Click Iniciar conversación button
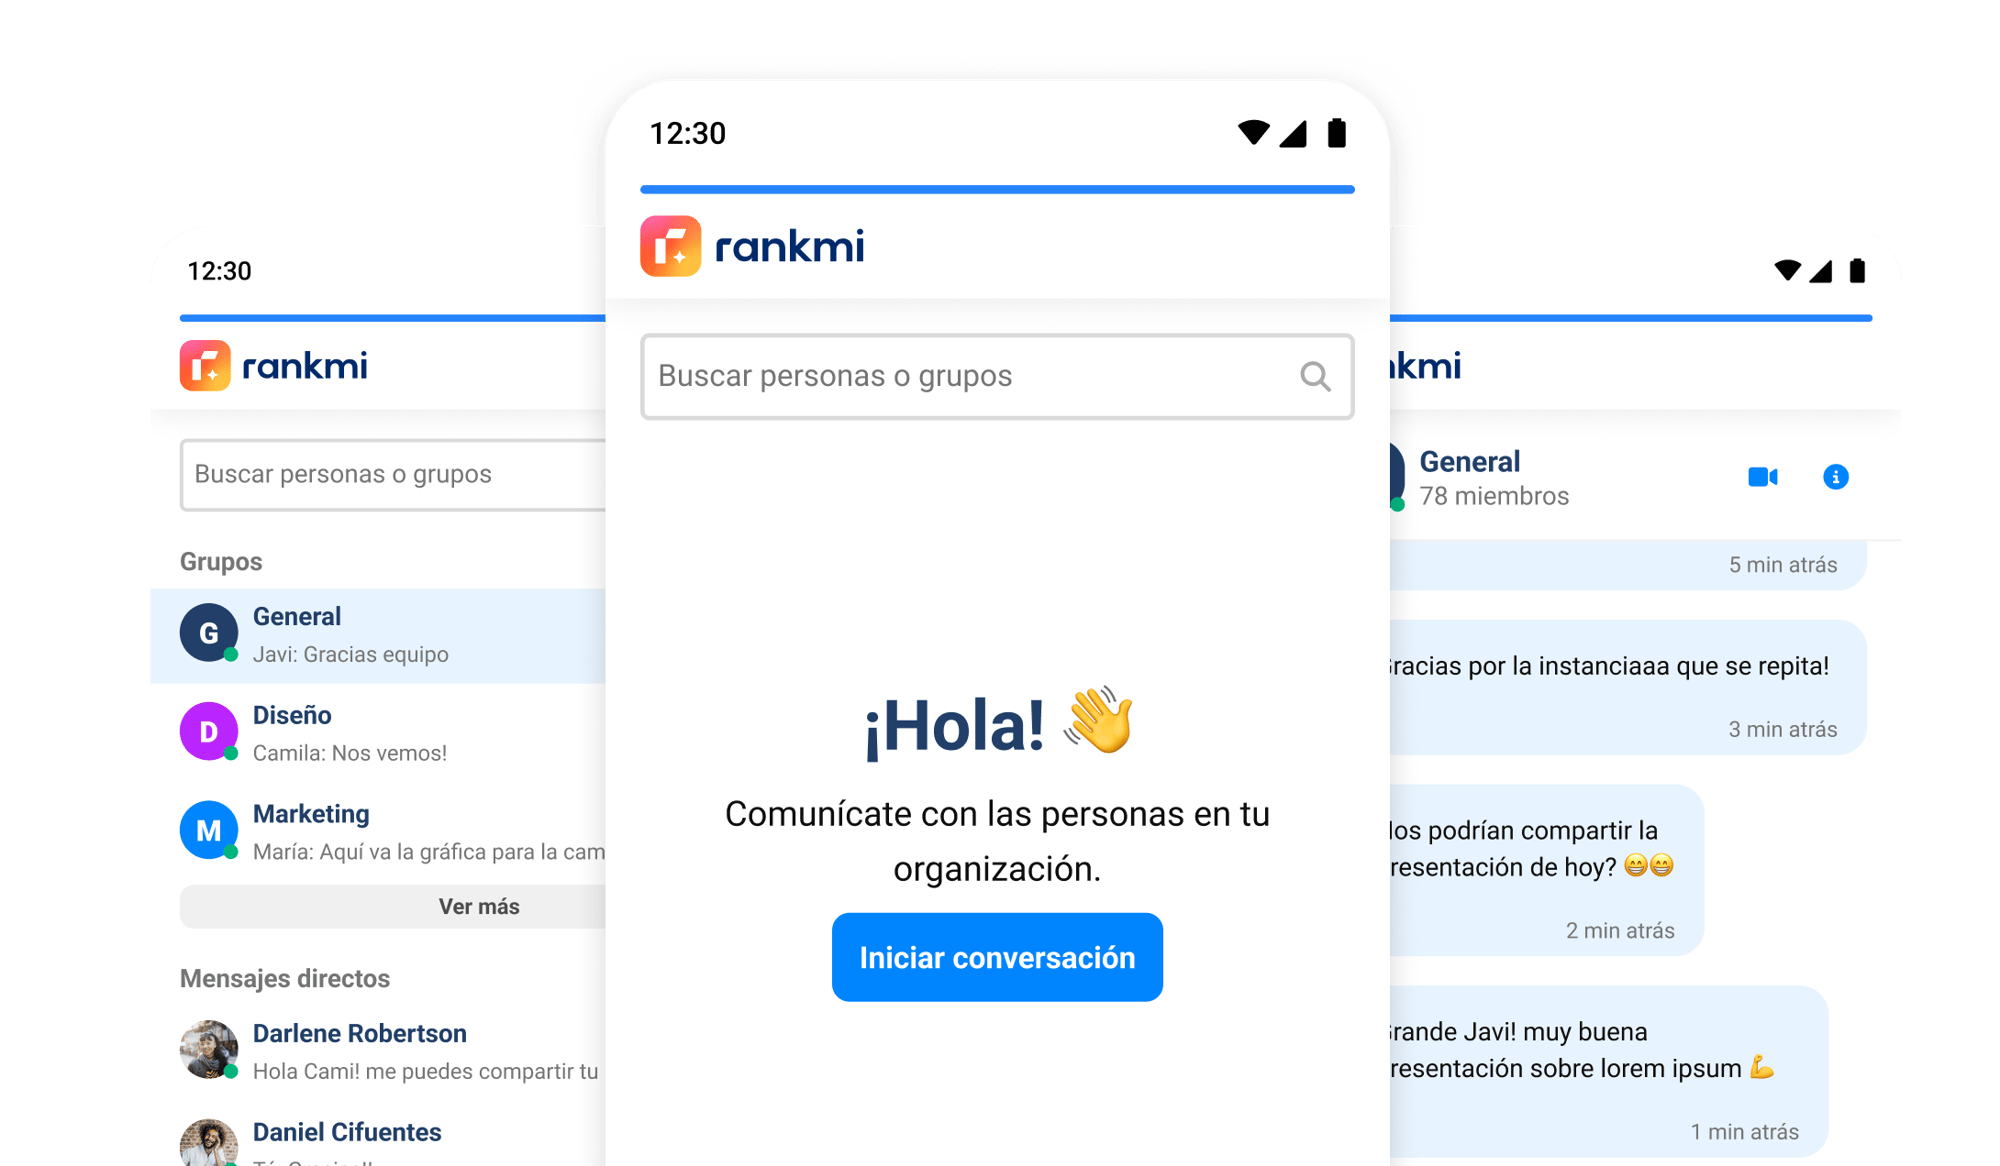Viewport: 2000px width, 1166px height. pyautogui.click(x=997, y=957)
